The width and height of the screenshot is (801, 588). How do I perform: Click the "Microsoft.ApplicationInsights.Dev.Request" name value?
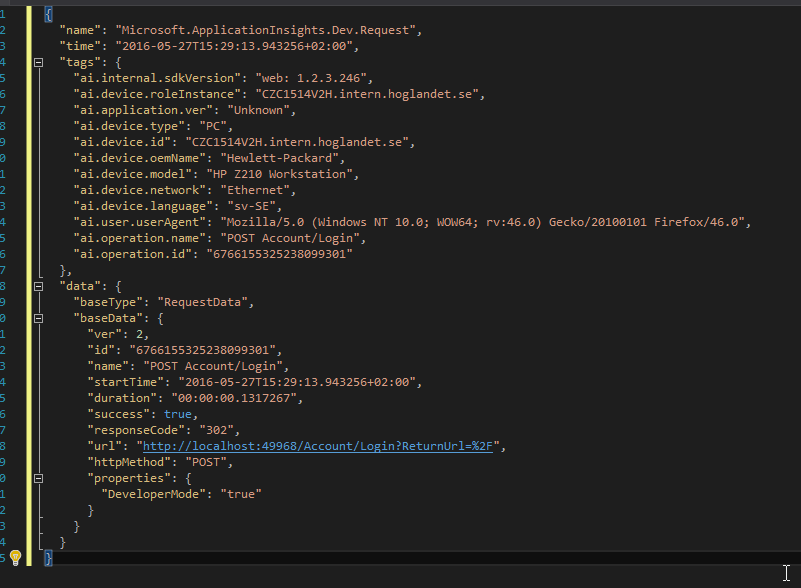[x=266, y=30]
